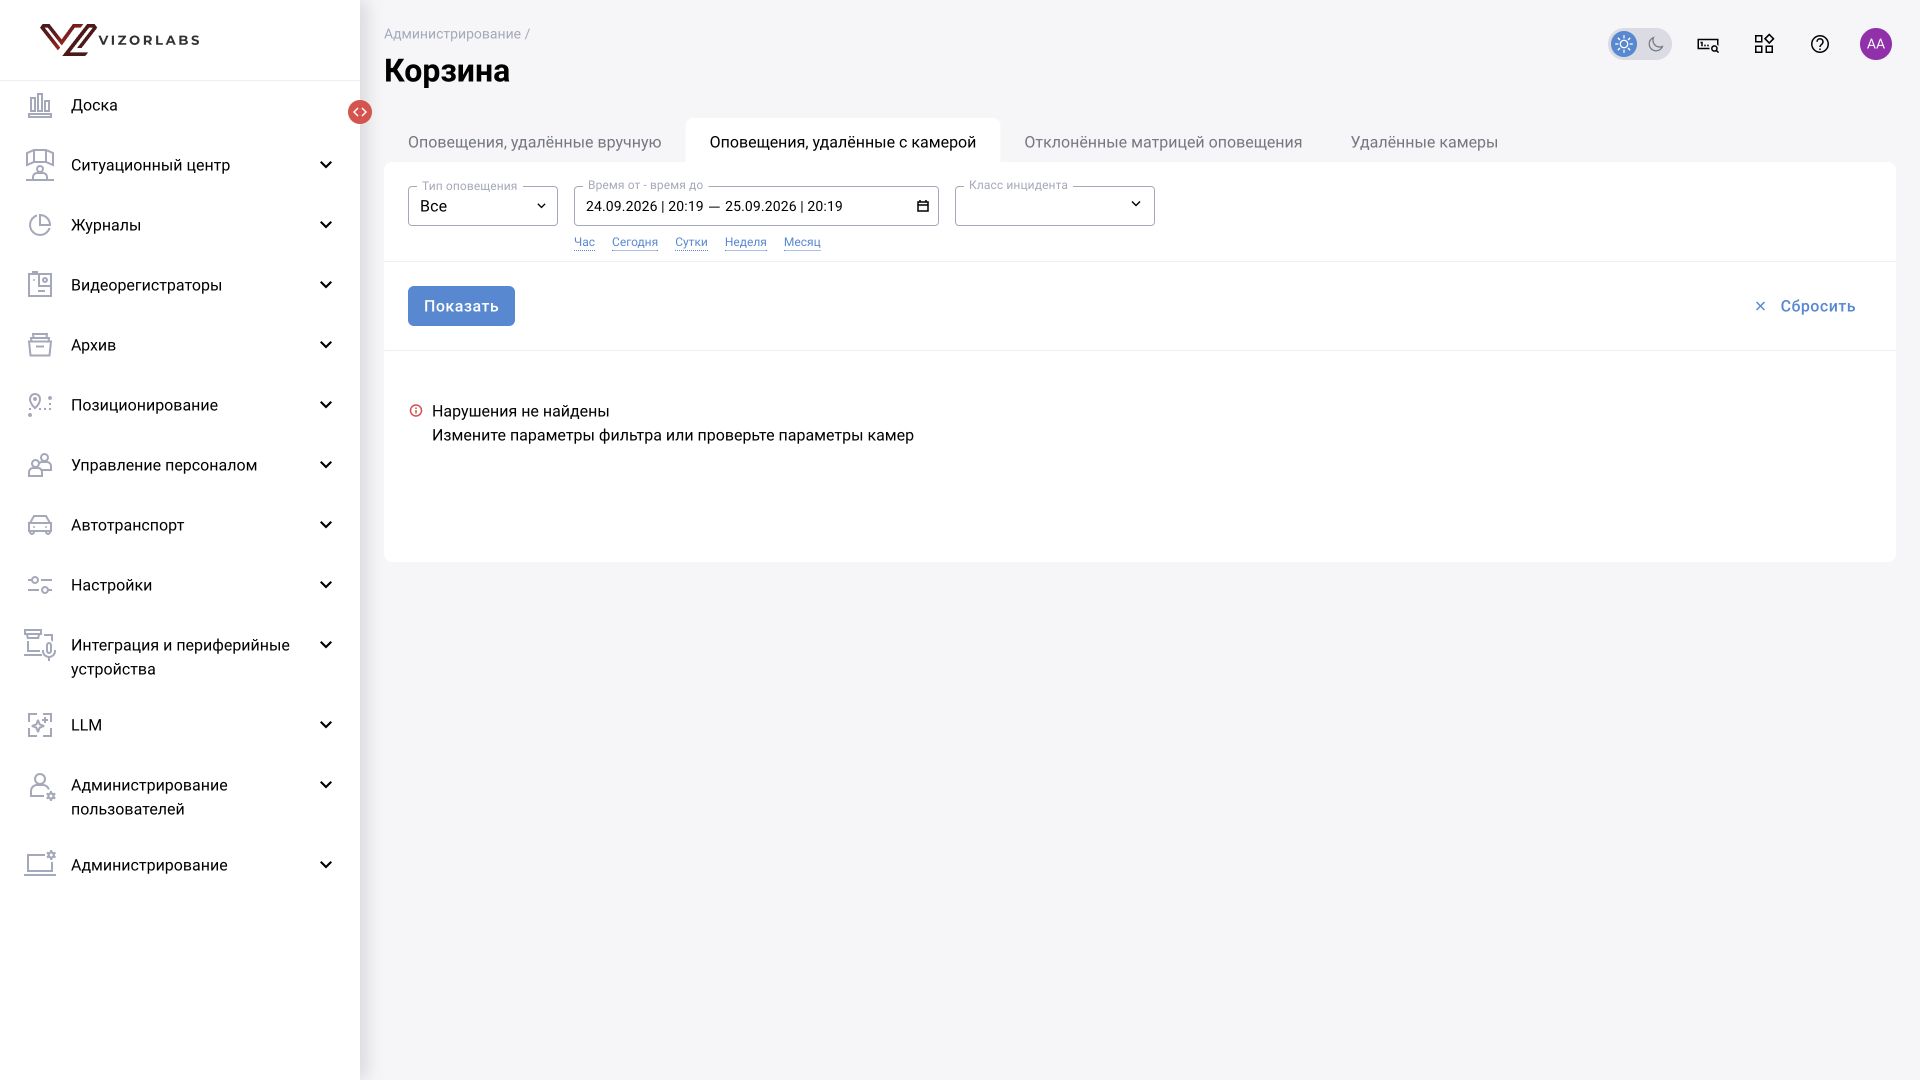Image resolution: width=1920 pixels, height=1080 pixels.
Task: Select the Месяц quick range link
Action: pos(802,242)
